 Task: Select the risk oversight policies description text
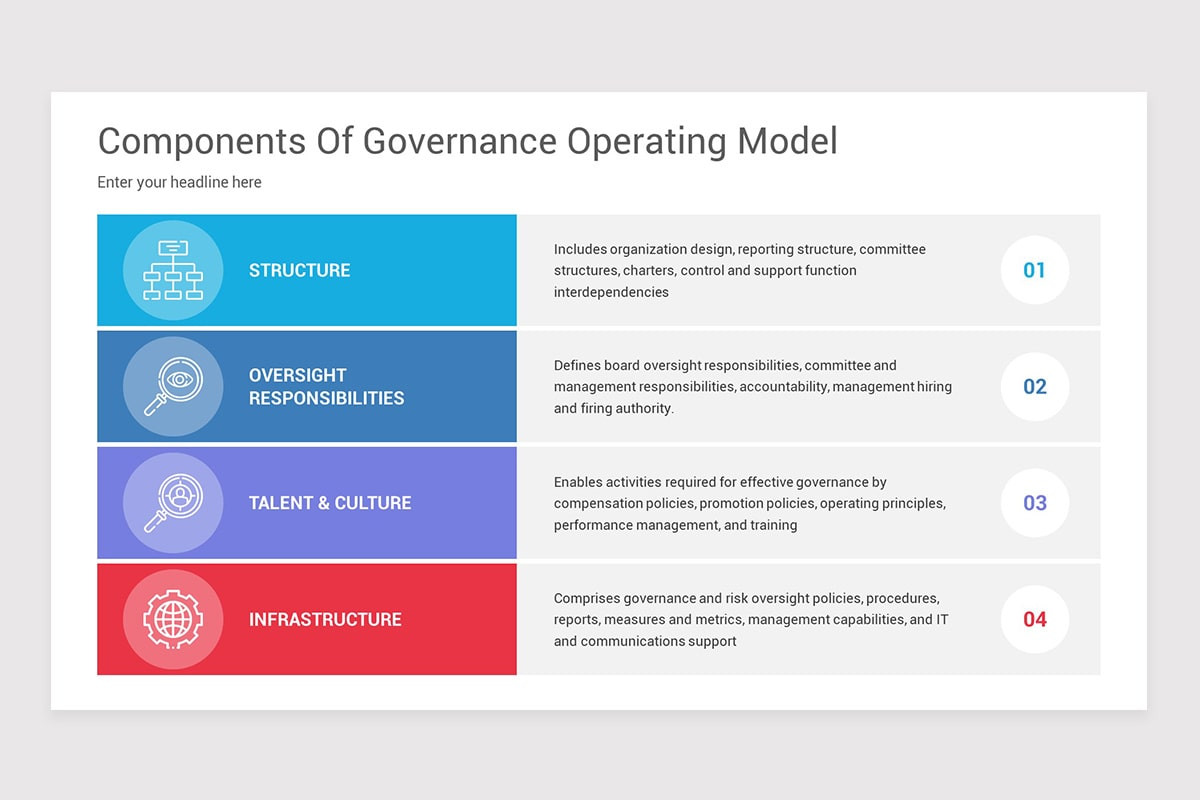750,619
